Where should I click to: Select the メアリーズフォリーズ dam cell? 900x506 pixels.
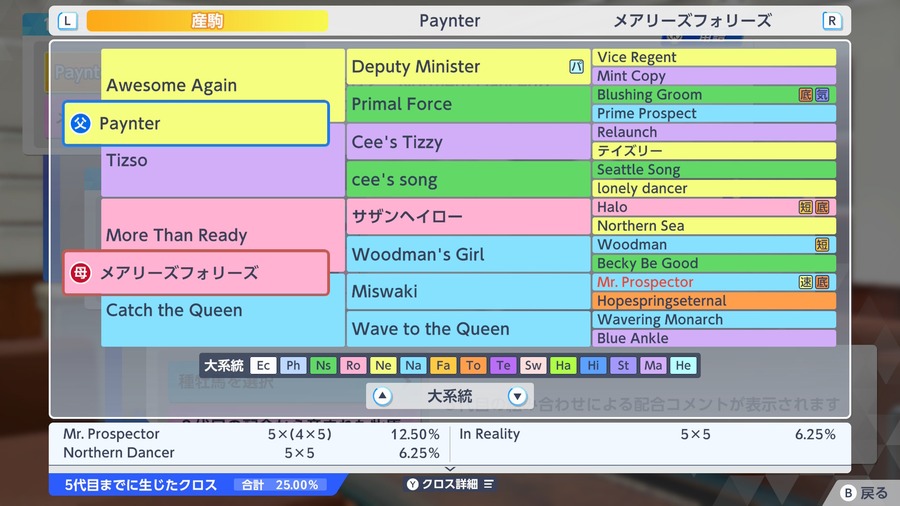pyautogui.click(x=196, y=273)
